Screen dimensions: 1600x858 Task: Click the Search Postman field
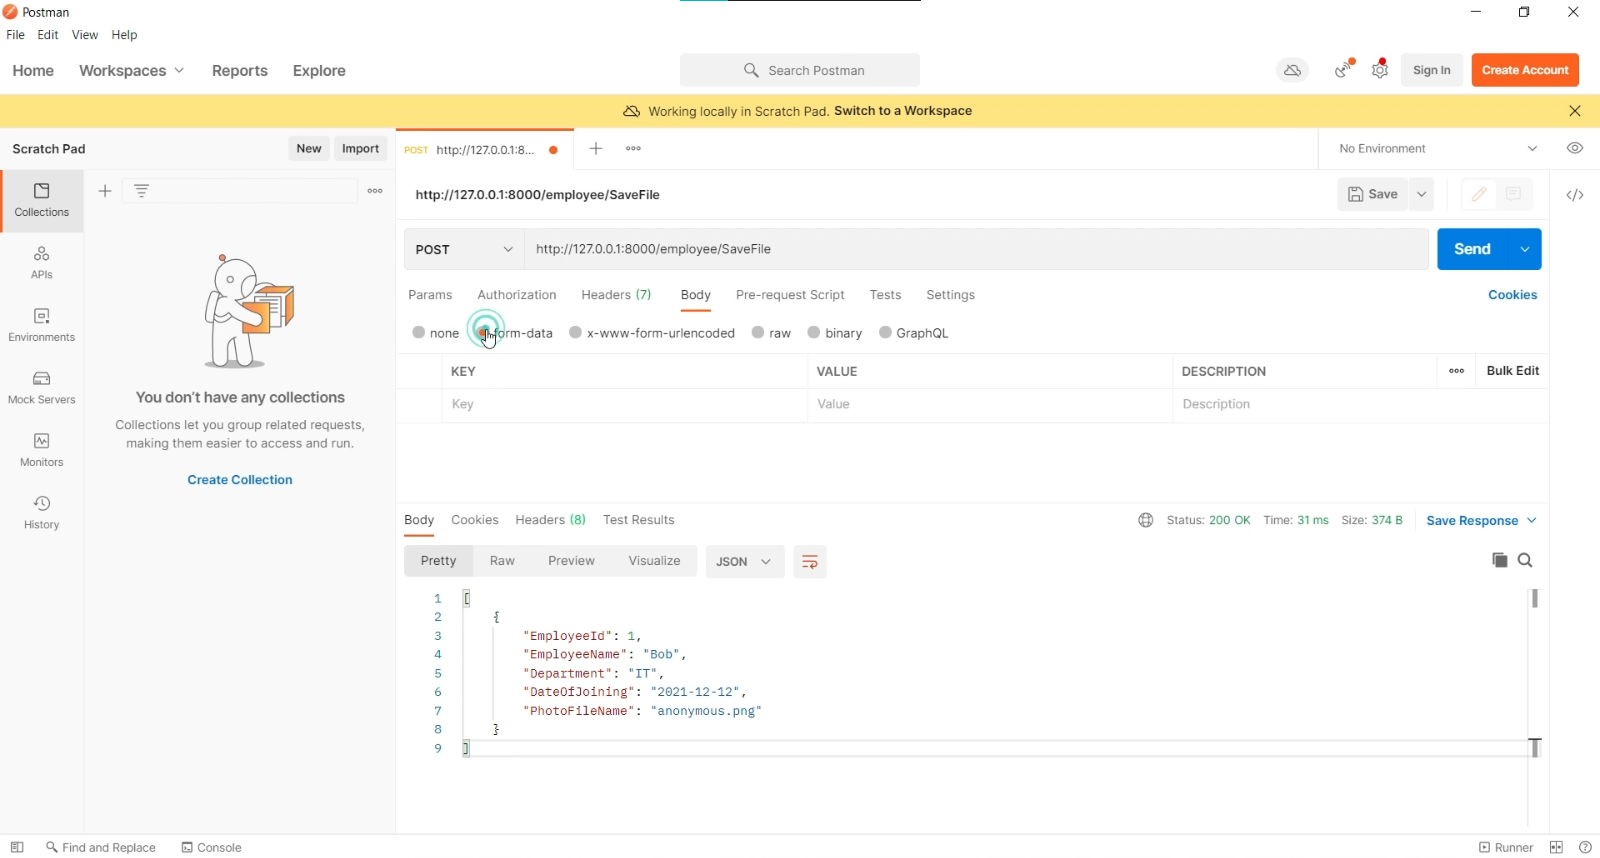click(x=800, y=71)
